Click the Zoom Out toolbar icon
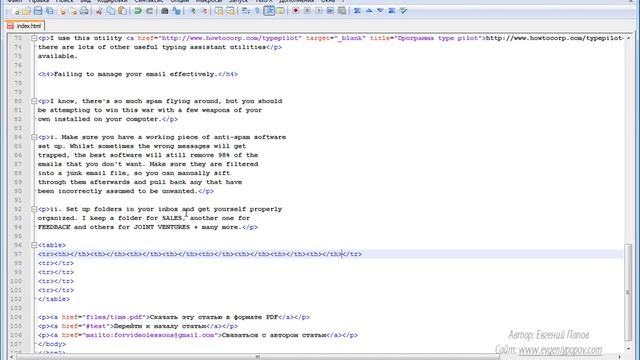This screenshot has width=640, height=360. (x=204, y=11)
